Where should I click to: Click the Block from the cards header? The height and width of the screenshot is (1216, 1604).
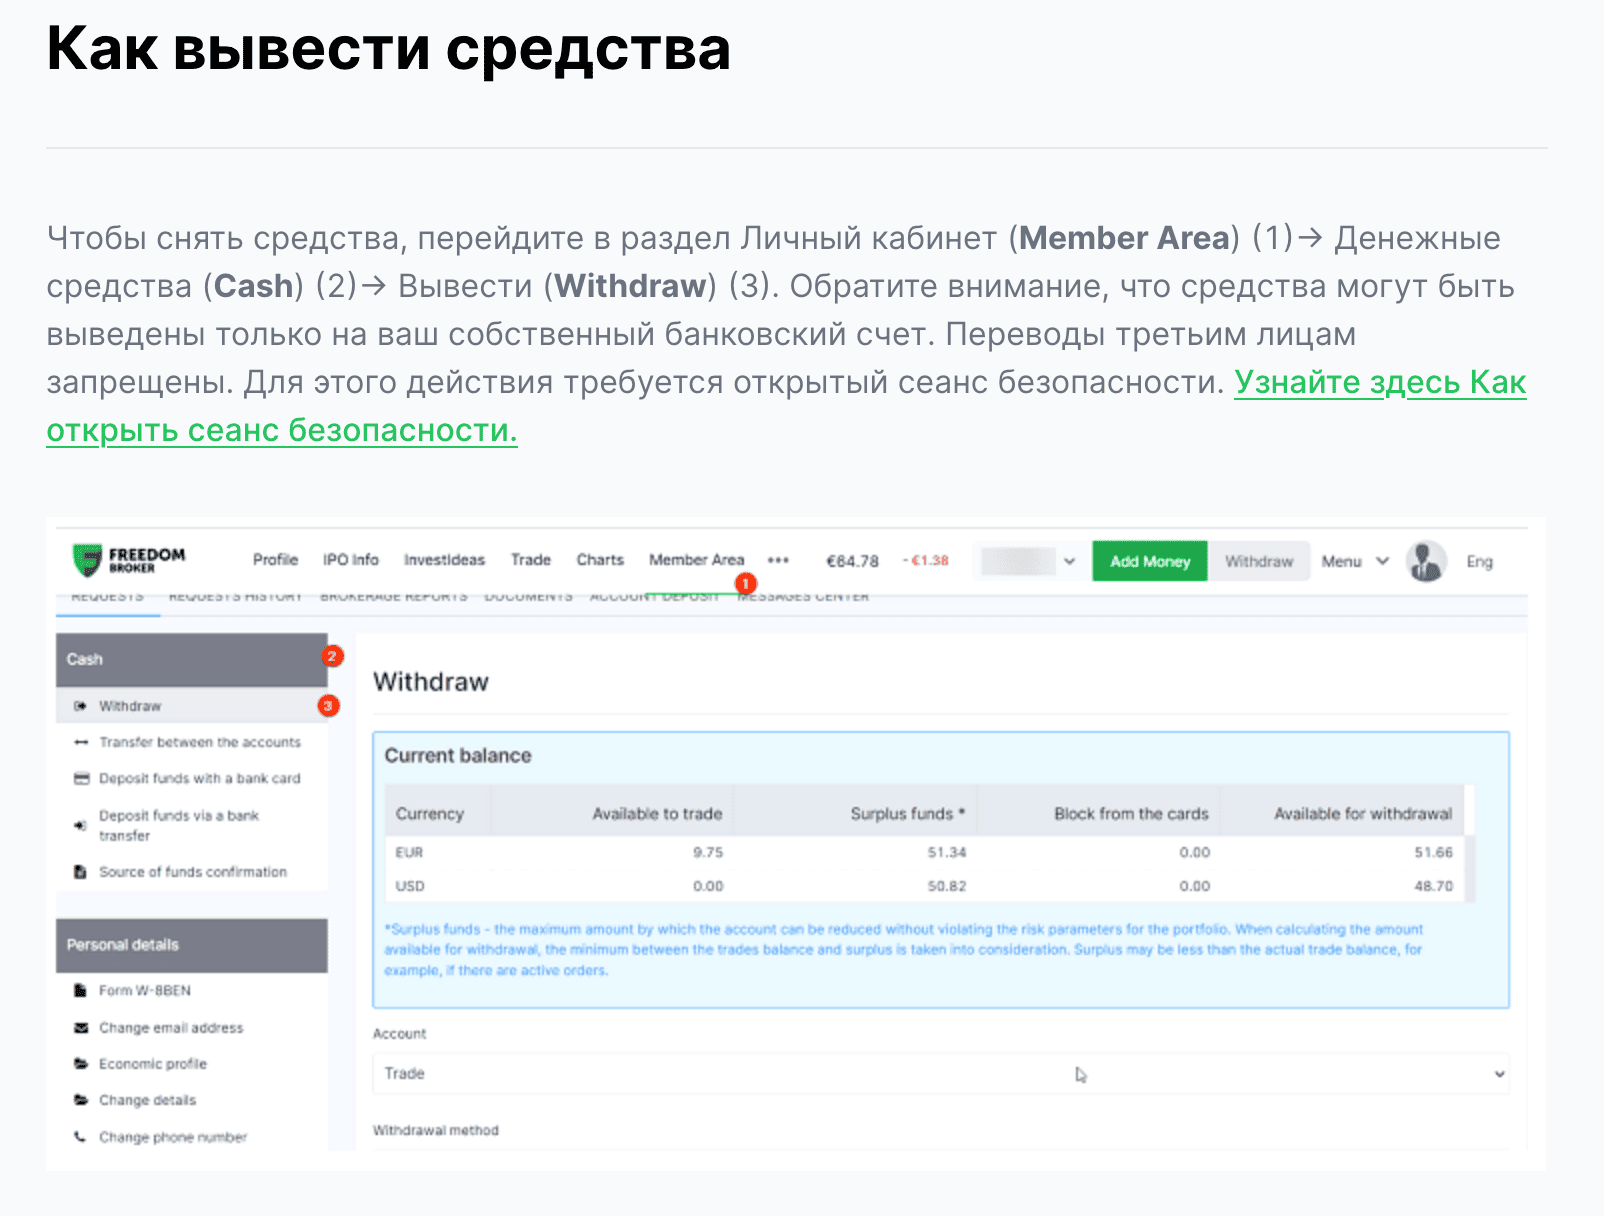(x=1131, y=814)
